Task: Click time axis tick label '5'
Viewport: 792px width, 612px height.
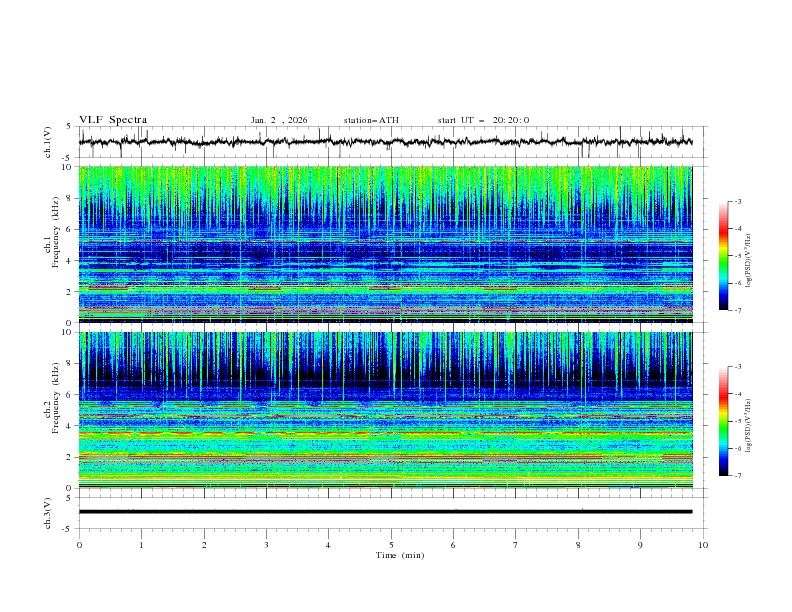Action: 391,545
